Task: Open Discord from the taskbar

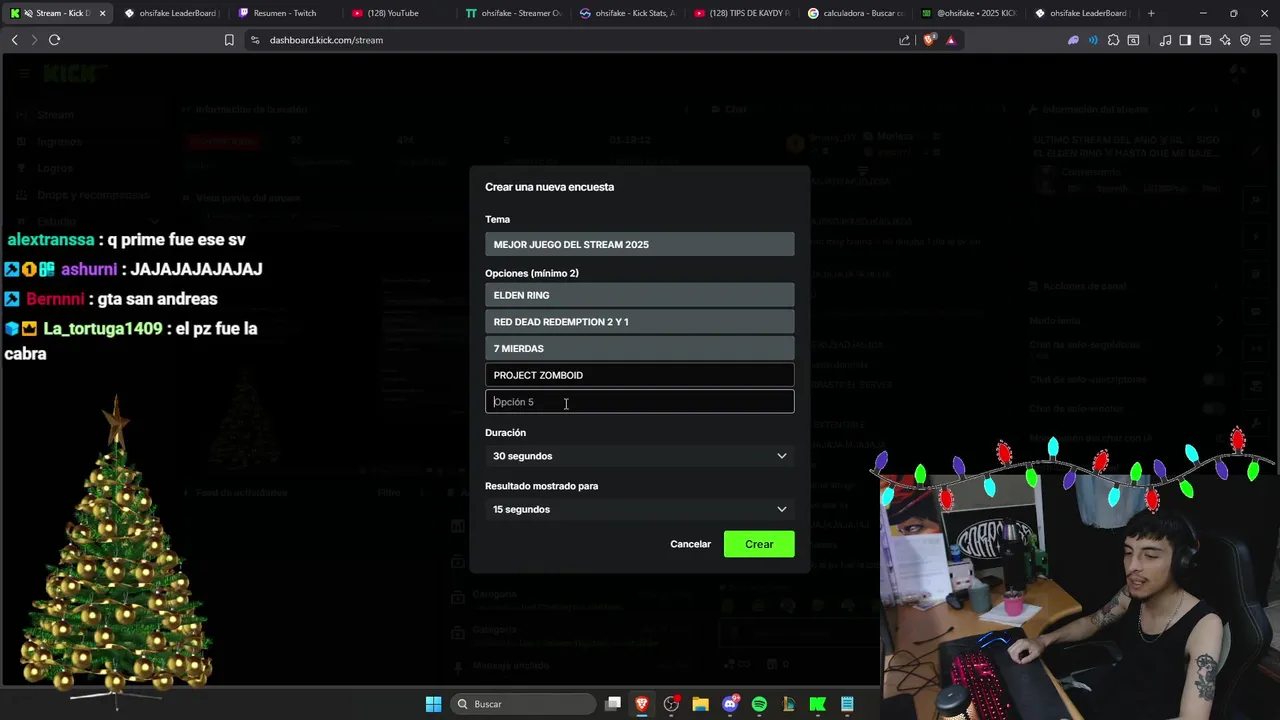Action: [730, 704]
